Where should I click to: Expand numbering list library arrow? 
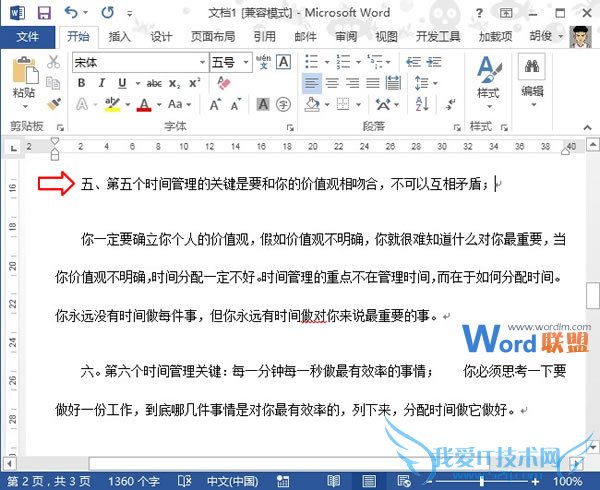(359, 62)
